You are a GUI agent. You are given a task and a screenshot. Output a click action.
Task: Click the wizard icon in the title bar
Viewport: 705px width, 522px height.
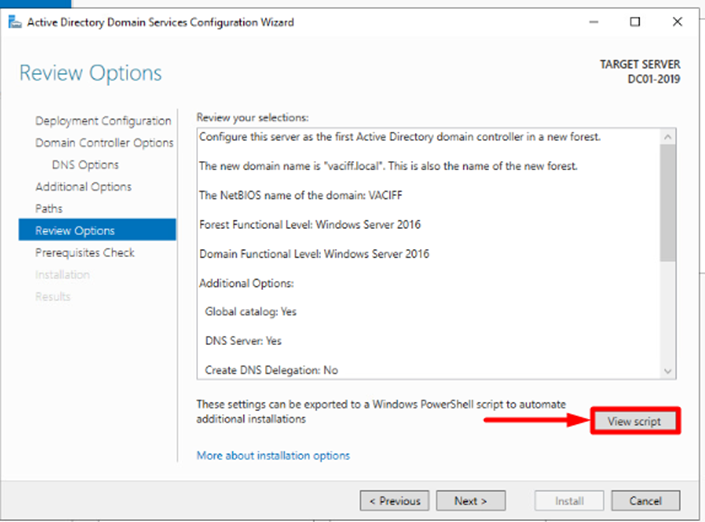pyautogui.click(x=16, y=22)
